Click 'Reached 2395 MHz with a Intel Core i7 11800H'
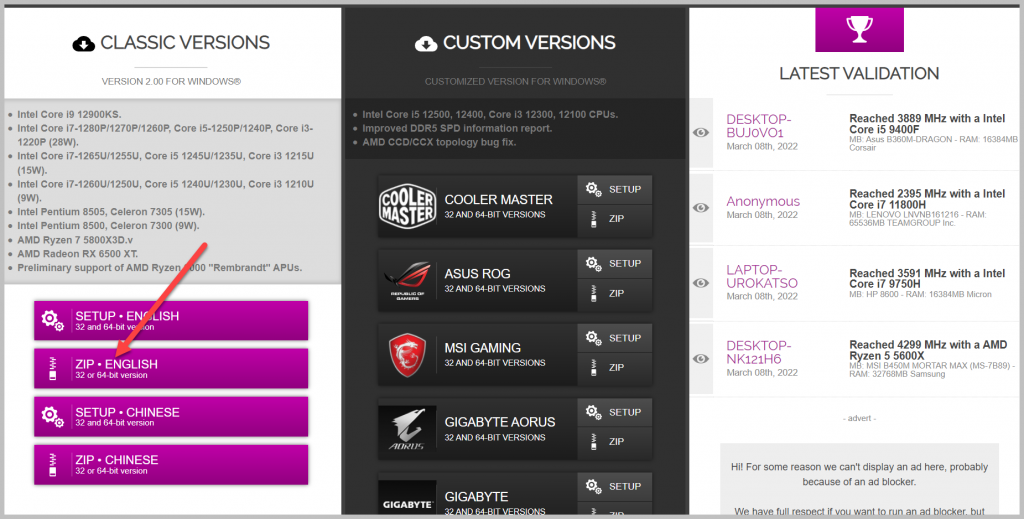The width and height of the screenshot is (1024, 519). (x=927, y=199)
